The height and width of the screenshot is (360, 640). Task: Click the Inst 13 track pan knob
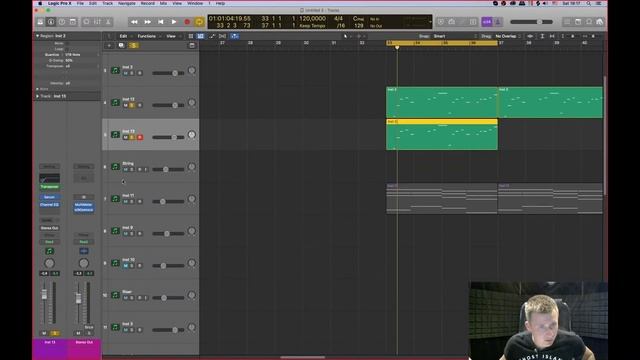pos(191,135)
